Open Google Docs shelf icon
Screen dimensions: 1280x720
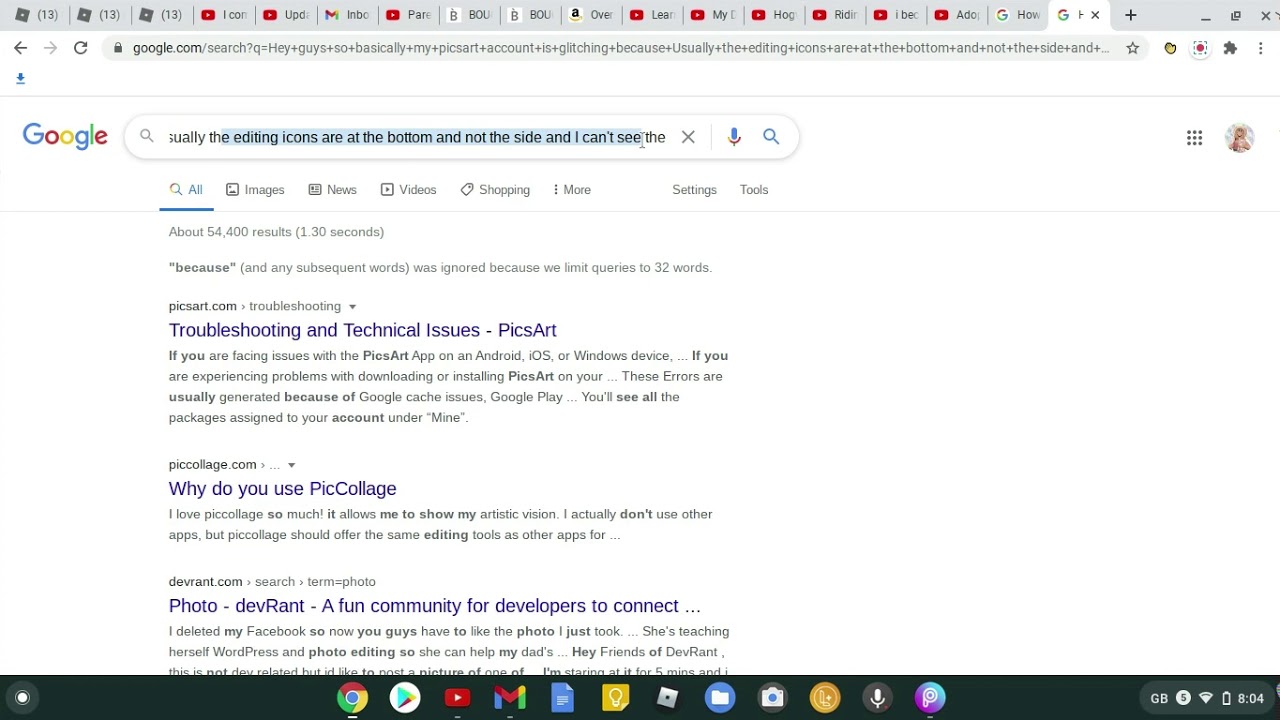(562, 698)
